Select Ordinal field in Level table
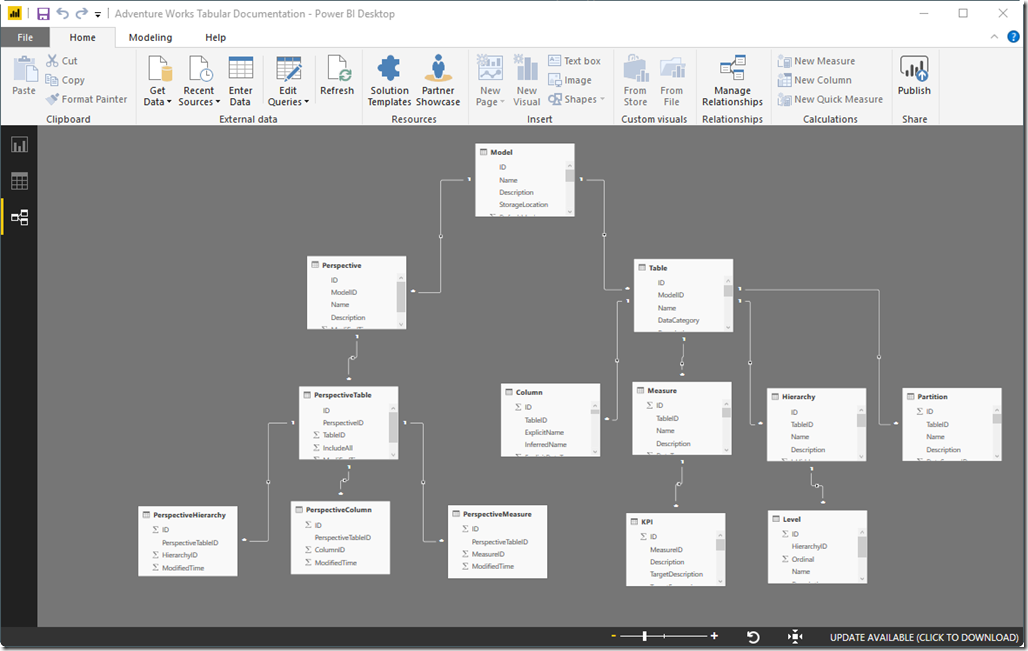Image resolution: width=1028 pixels, height=651 pixels. [x=802, y=559]
